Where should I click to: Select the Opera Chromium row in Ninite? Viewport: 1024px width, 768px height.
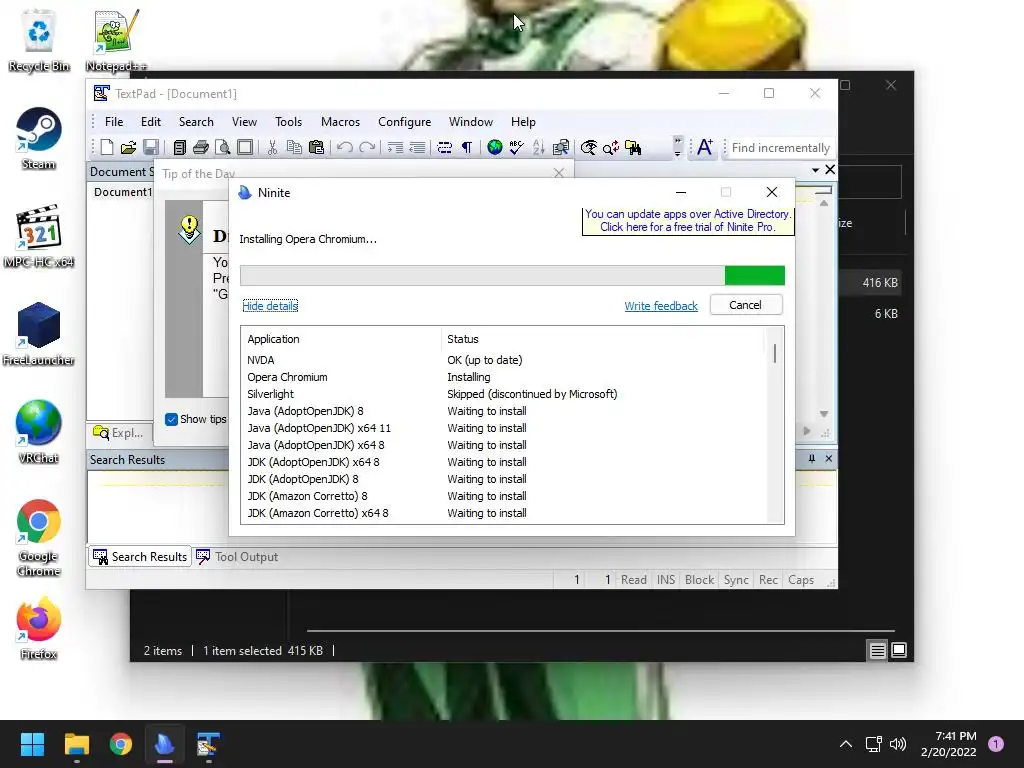tap(503, 377)
